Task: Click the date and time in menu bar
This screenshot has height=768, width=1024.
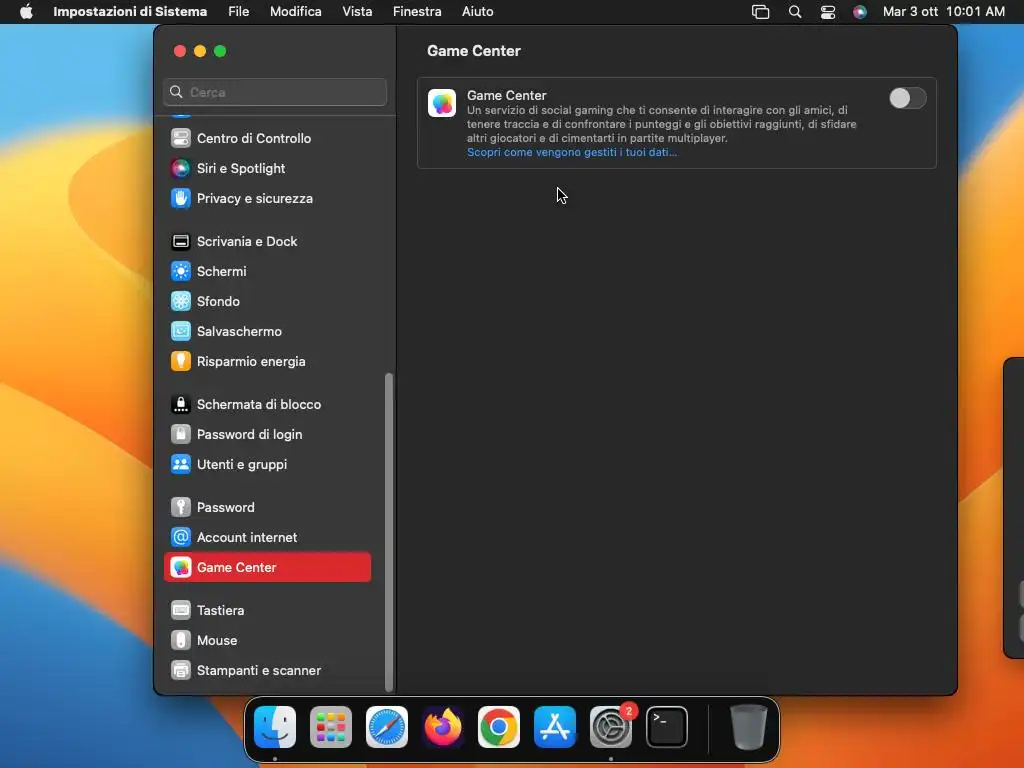Action: coord(944,12)
